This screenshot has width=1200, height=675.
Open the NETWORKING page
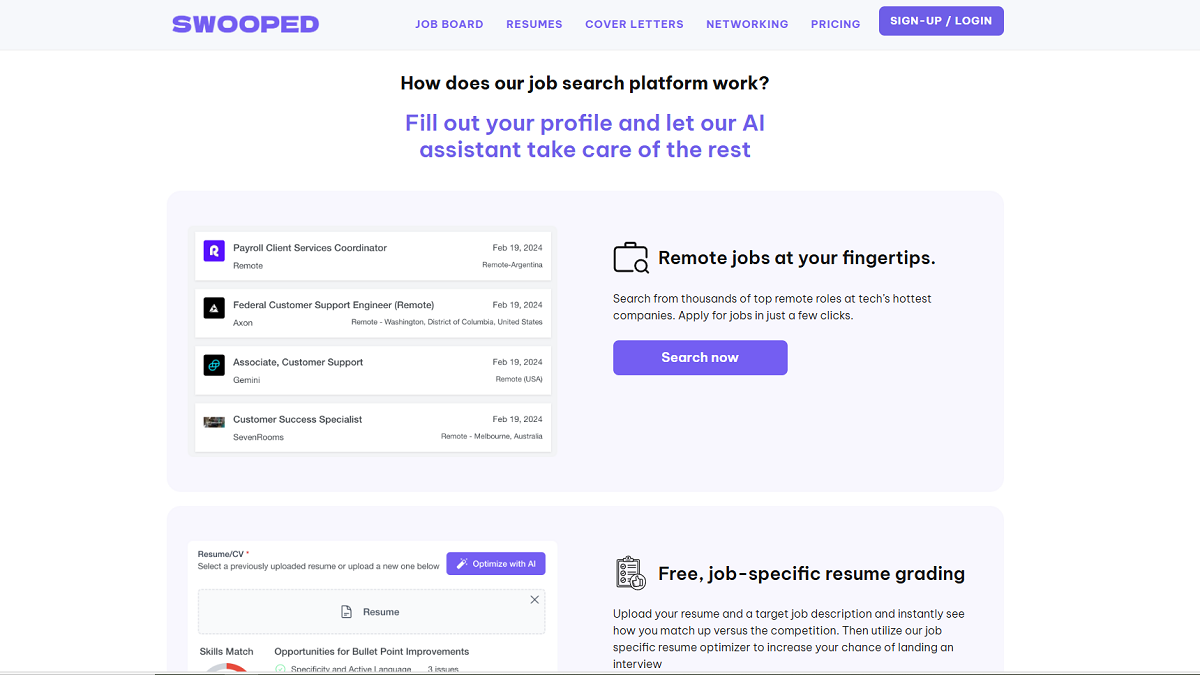pyautogui.click(x=747, y=24)
